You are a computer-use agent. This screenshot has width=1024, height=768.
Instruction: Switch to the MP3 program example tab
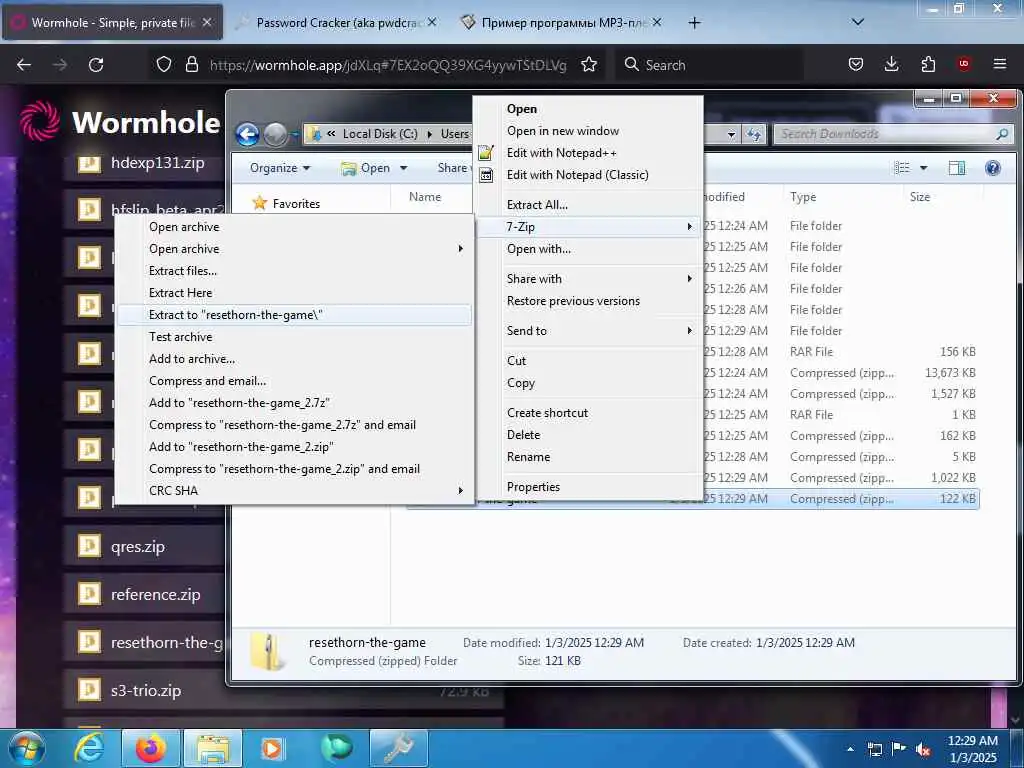tap(562, 23)
